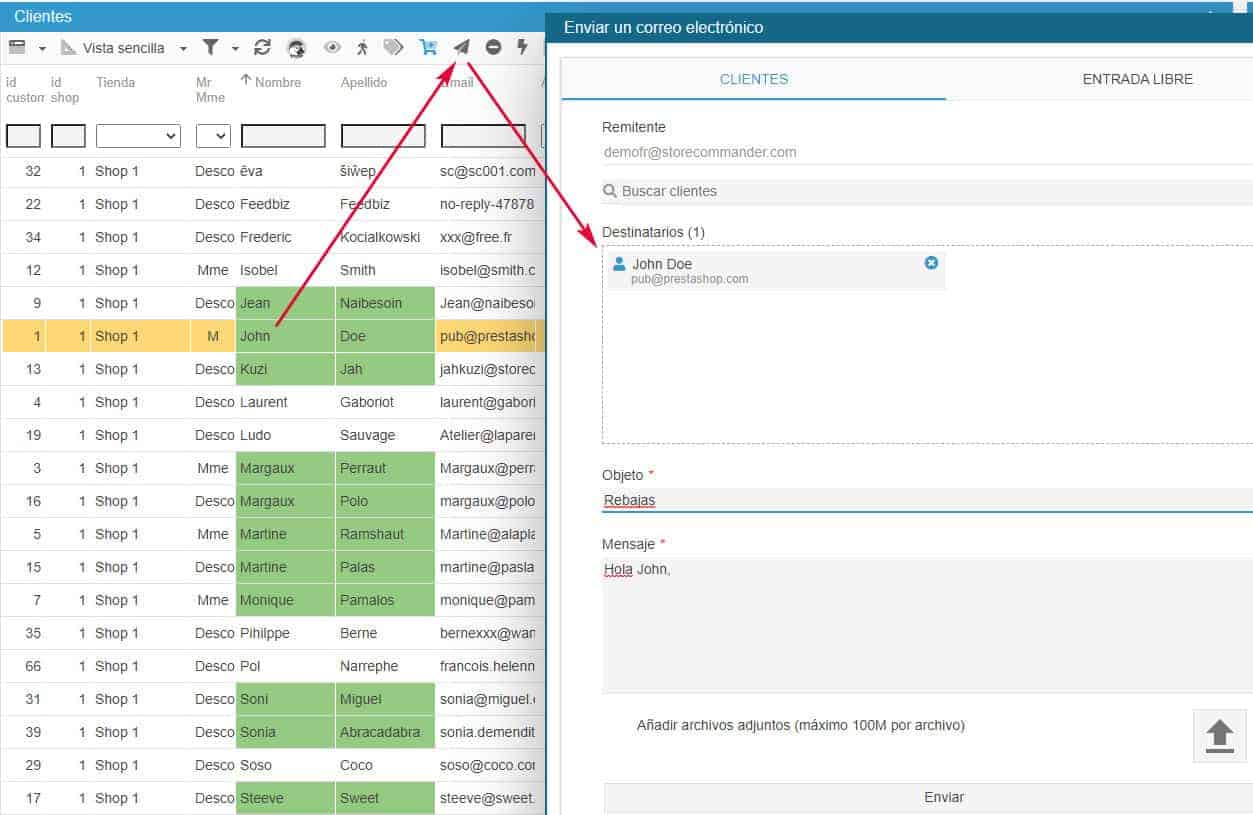Click the refresh icon in Clientes toolbar
Viewport: 1253px width, 815px height.
point(263,47)
